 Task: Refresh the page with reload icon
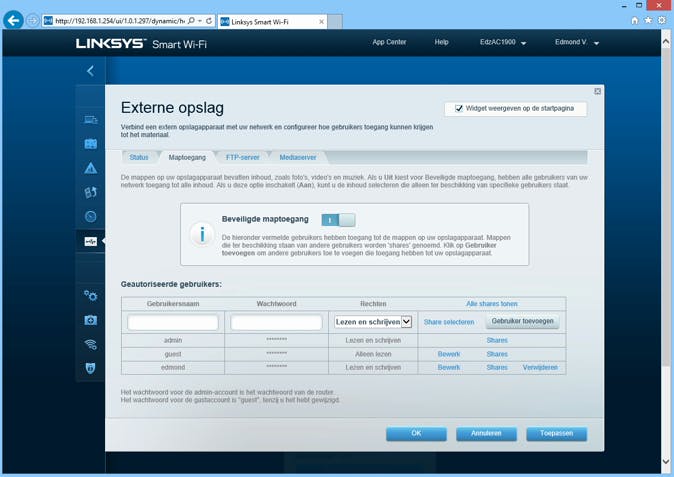pyautogui.click(x=209, y=21)
